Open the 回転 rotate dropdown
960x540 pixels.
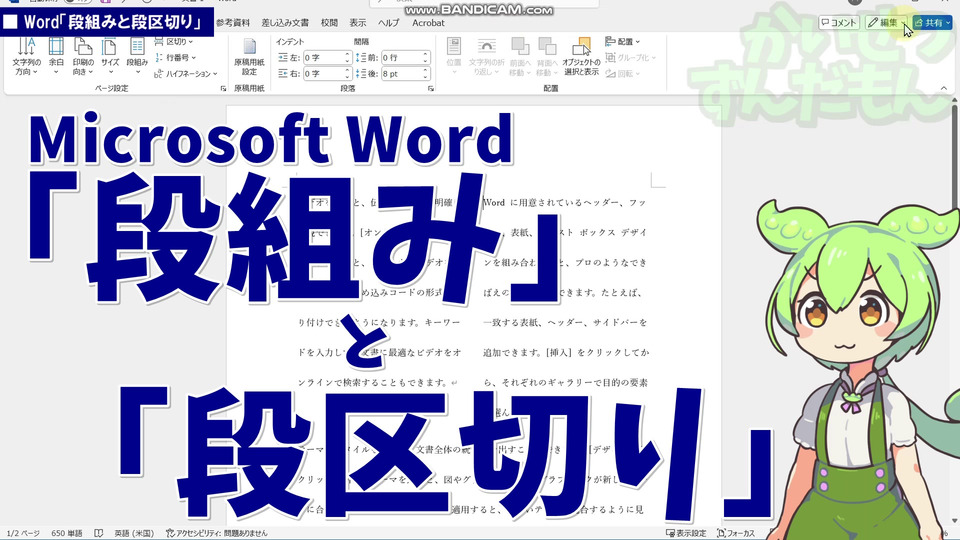(x=622, y=73)
